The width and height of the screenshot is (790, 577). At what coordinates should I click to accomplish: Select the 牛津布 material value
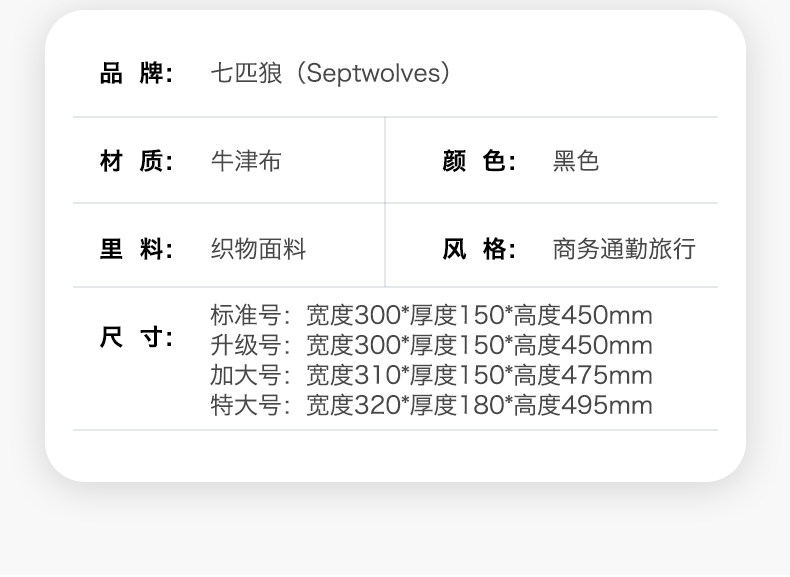pos(246,161)
